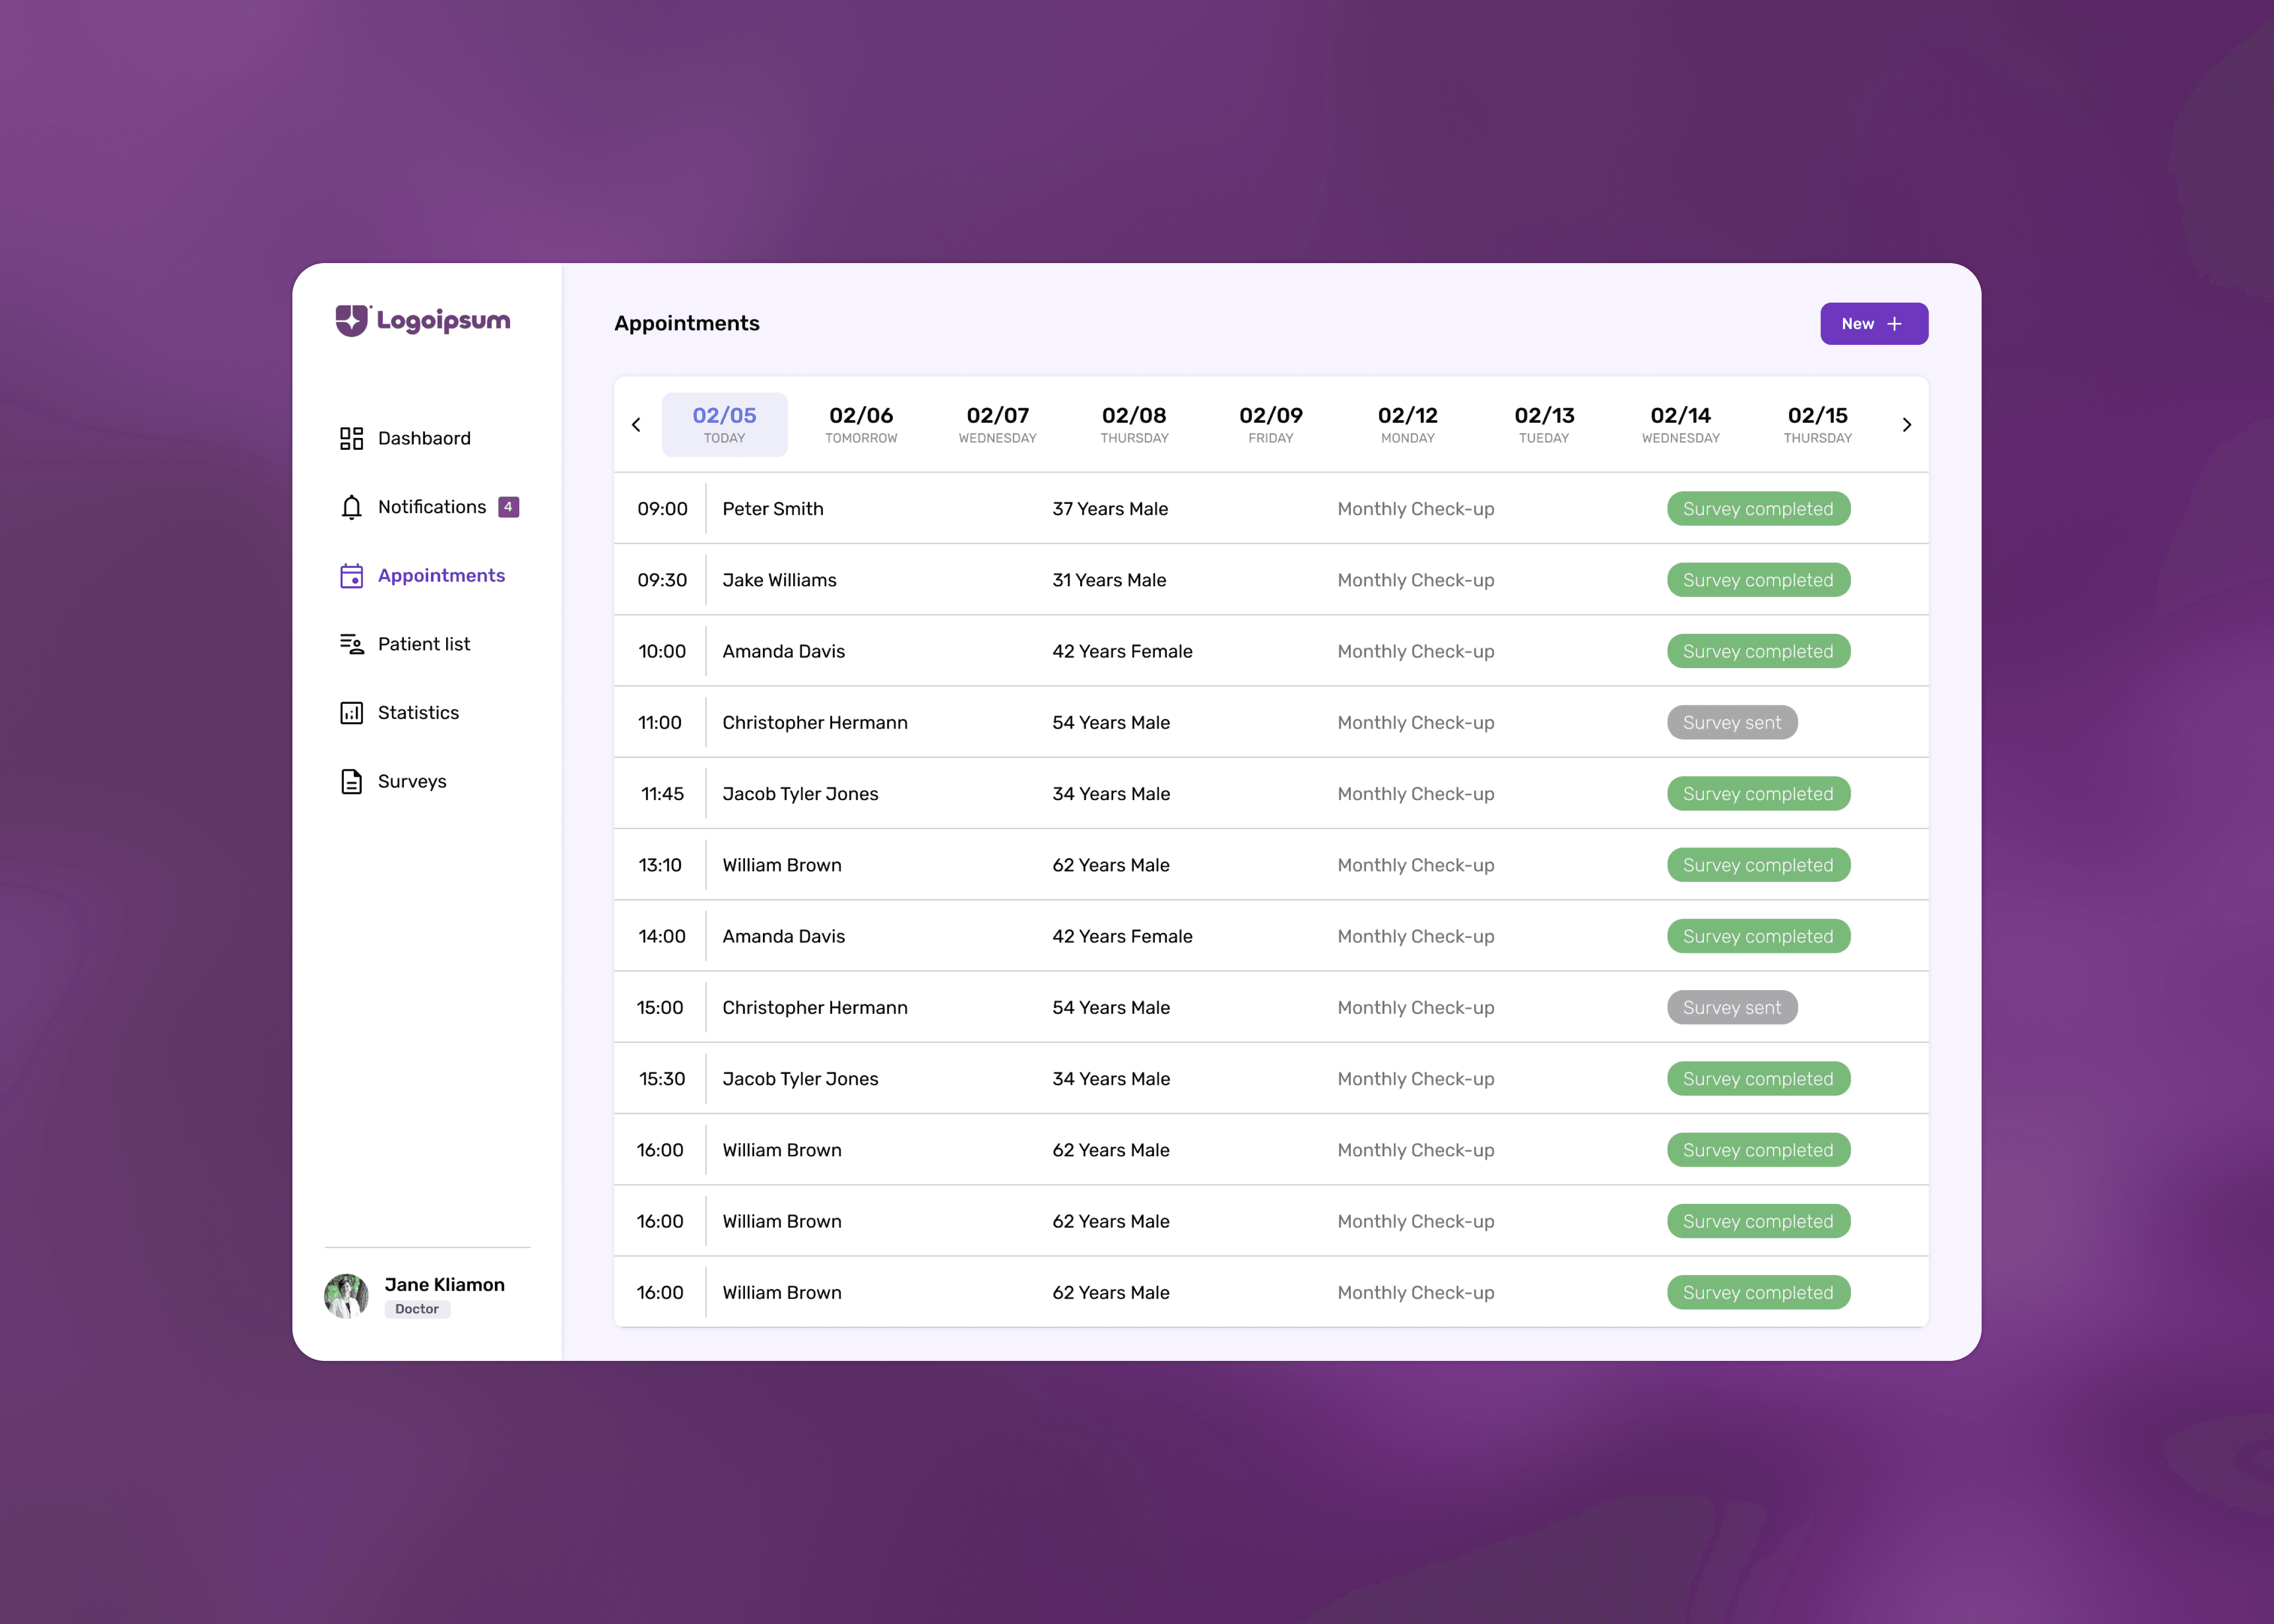Click the Dashboard grid icon
Screen dimensions: 2274x1624
click(x=351, y=438)
